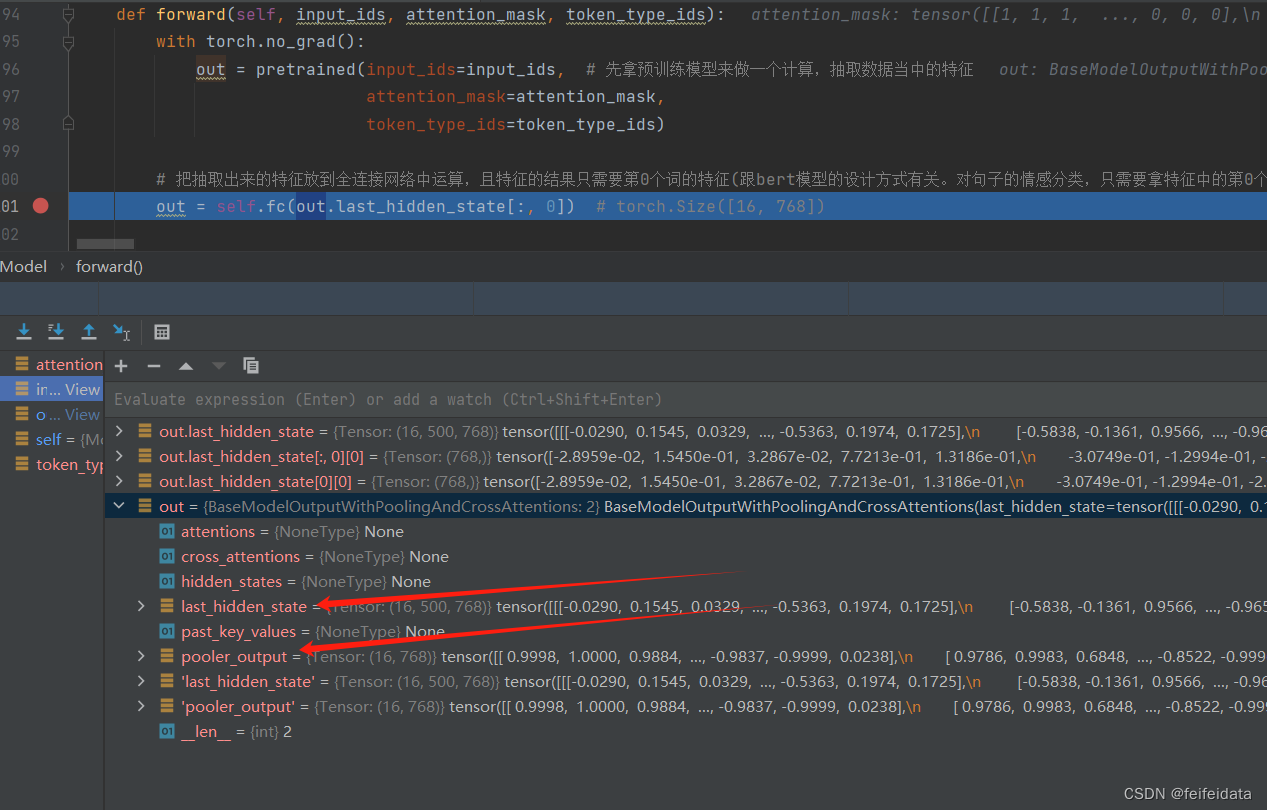
Task: Click the Step Into My Code icon
Action: click(x=57, y=331)
